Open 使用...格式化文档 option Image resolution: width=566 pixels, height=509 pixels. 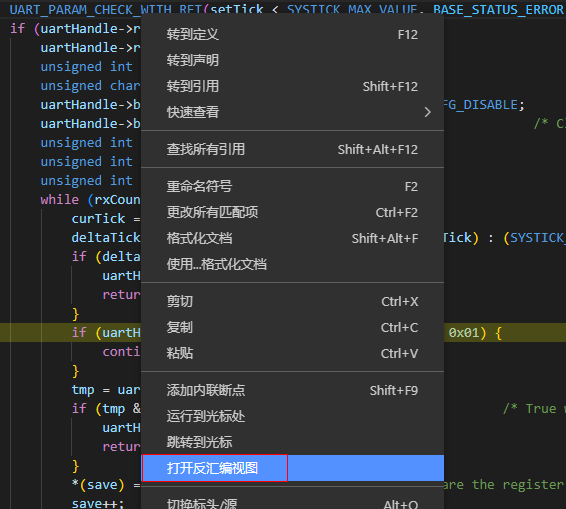click(292, 265)
